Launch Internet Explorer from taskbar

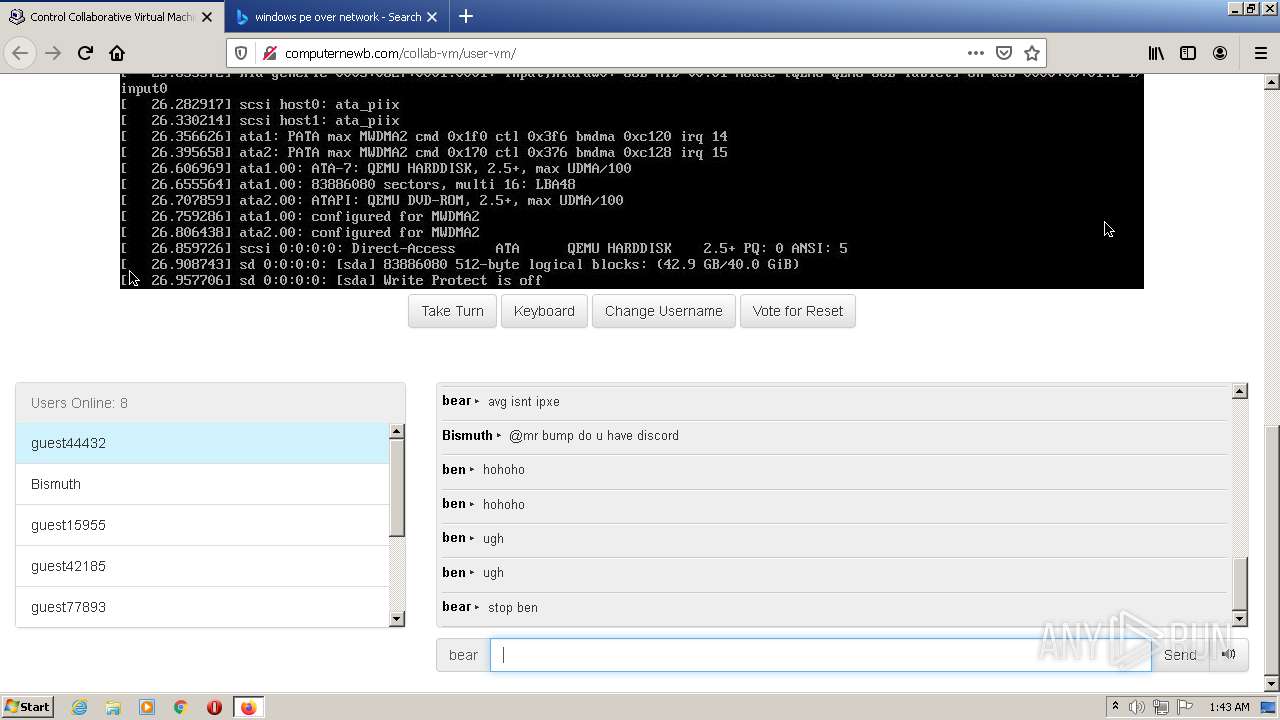click(79, 707)
